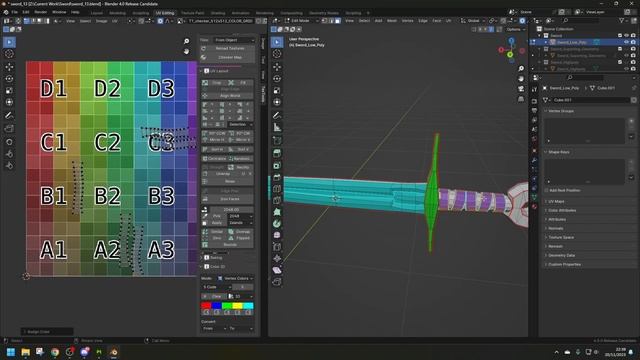Switch to the Layout workspace tab
Screen dimensions: 640x360
97,13
